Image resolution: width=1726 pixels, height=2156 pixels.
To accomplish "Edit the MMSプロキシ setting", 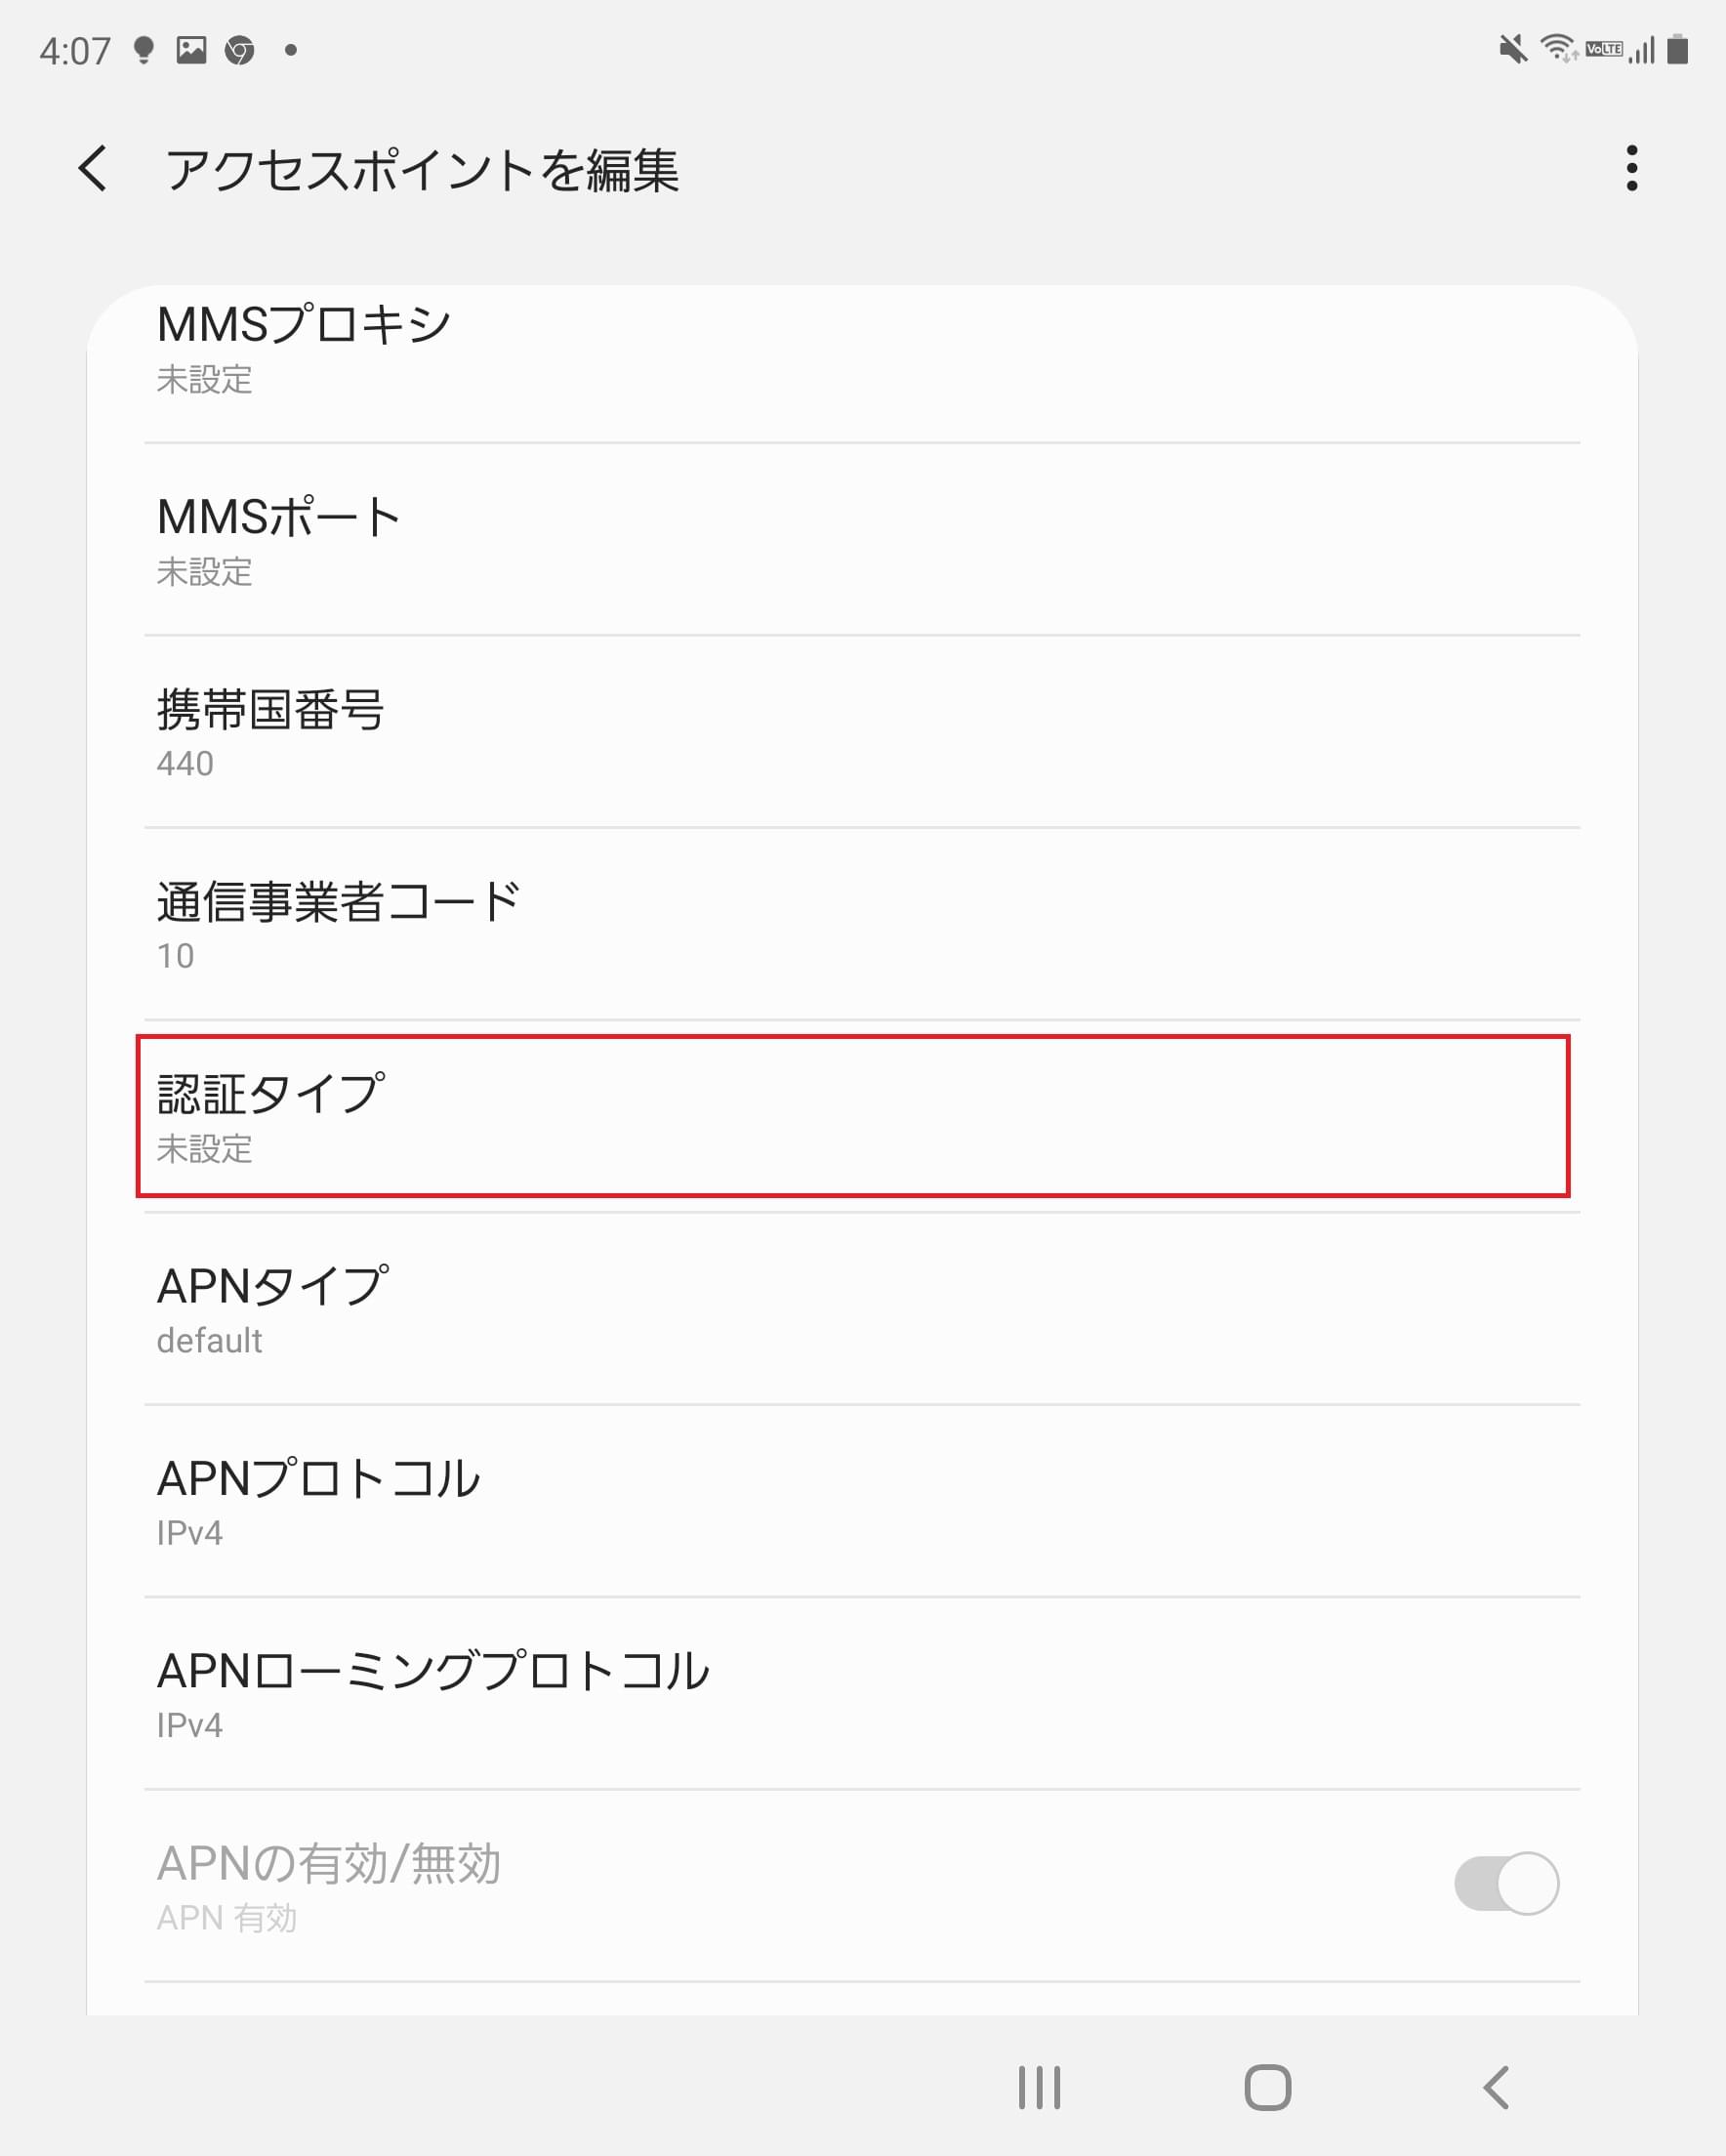I will click(862, 348).
